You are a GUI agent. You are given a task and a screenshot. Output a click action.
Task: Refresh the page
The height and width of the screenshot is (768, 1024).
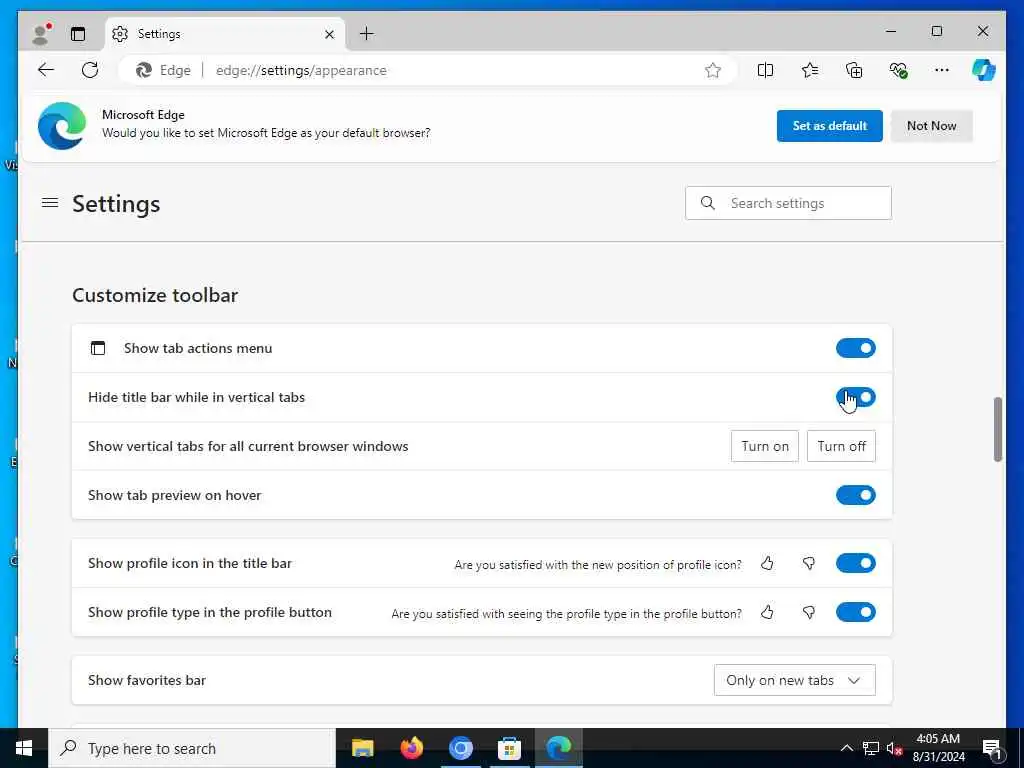pyautogui.click(x=90, y=70)
